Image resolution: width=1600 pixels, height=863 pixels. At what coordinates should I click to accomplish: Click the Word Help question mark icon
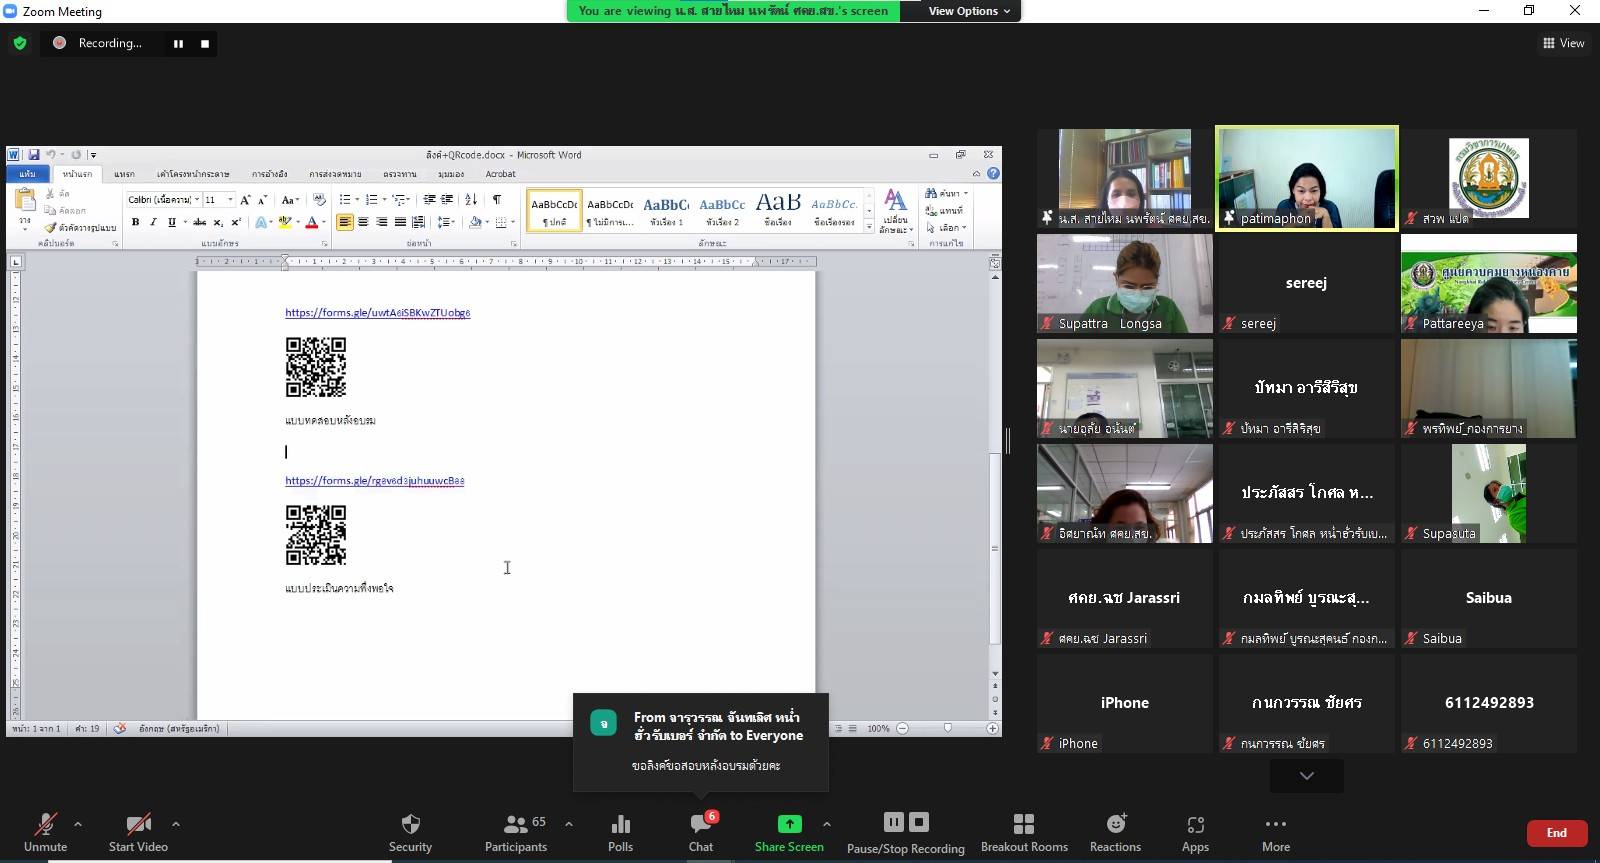pos(993,173)
